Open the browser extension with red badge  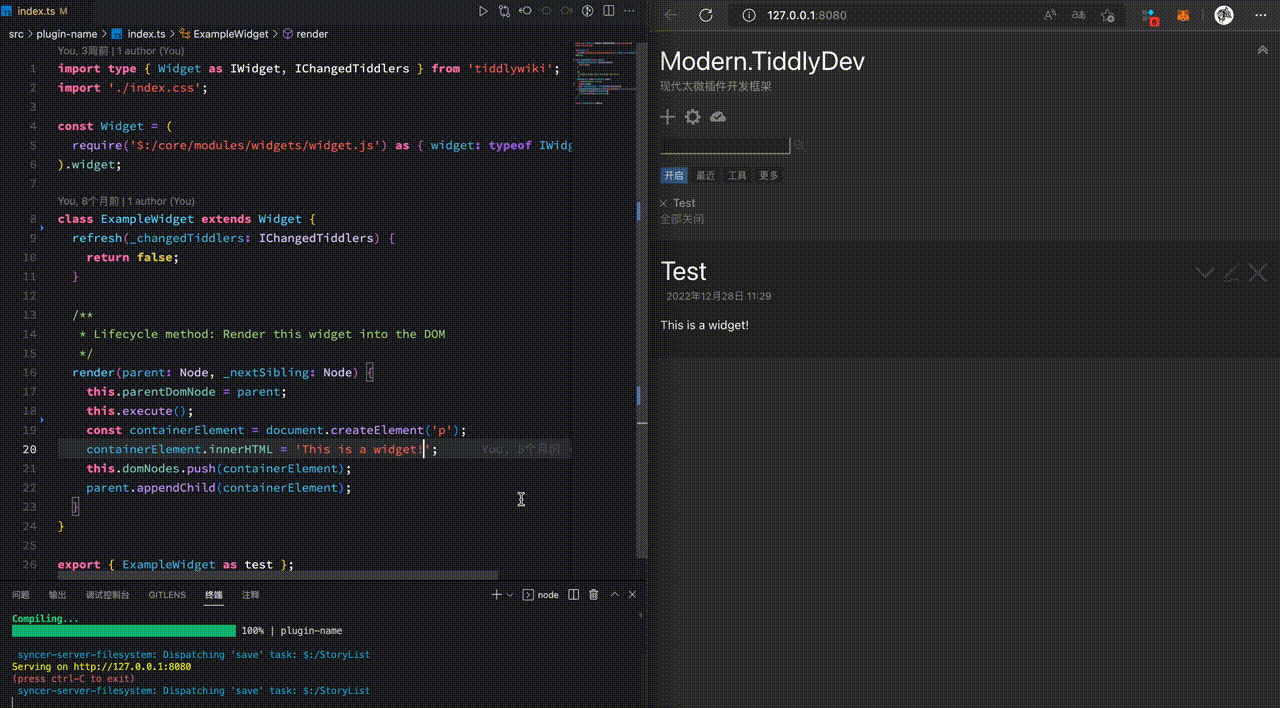pyautogui.click(x=1151, y=16)
